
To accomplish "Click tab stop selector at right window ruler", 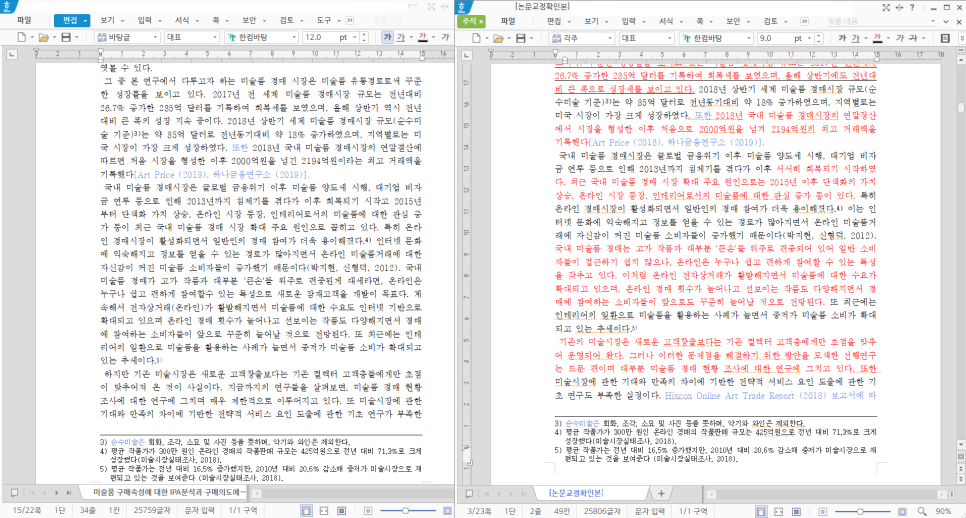I will (x=466, y=55).
